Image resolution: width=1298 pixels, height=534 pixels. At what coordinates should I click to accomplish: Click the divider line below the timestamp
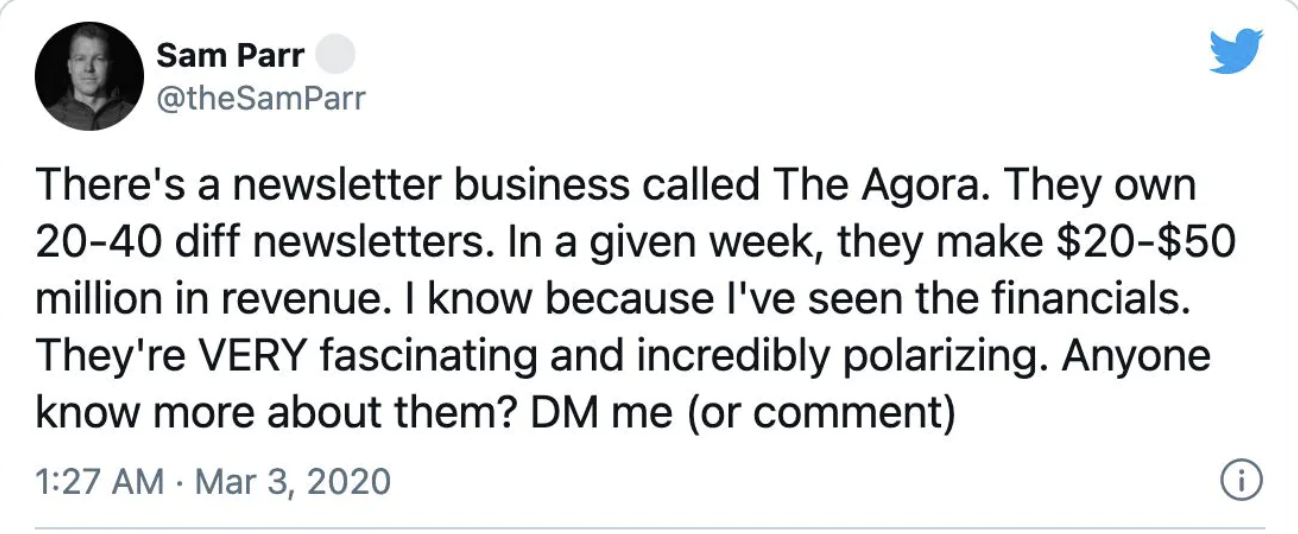pos(650,527)
